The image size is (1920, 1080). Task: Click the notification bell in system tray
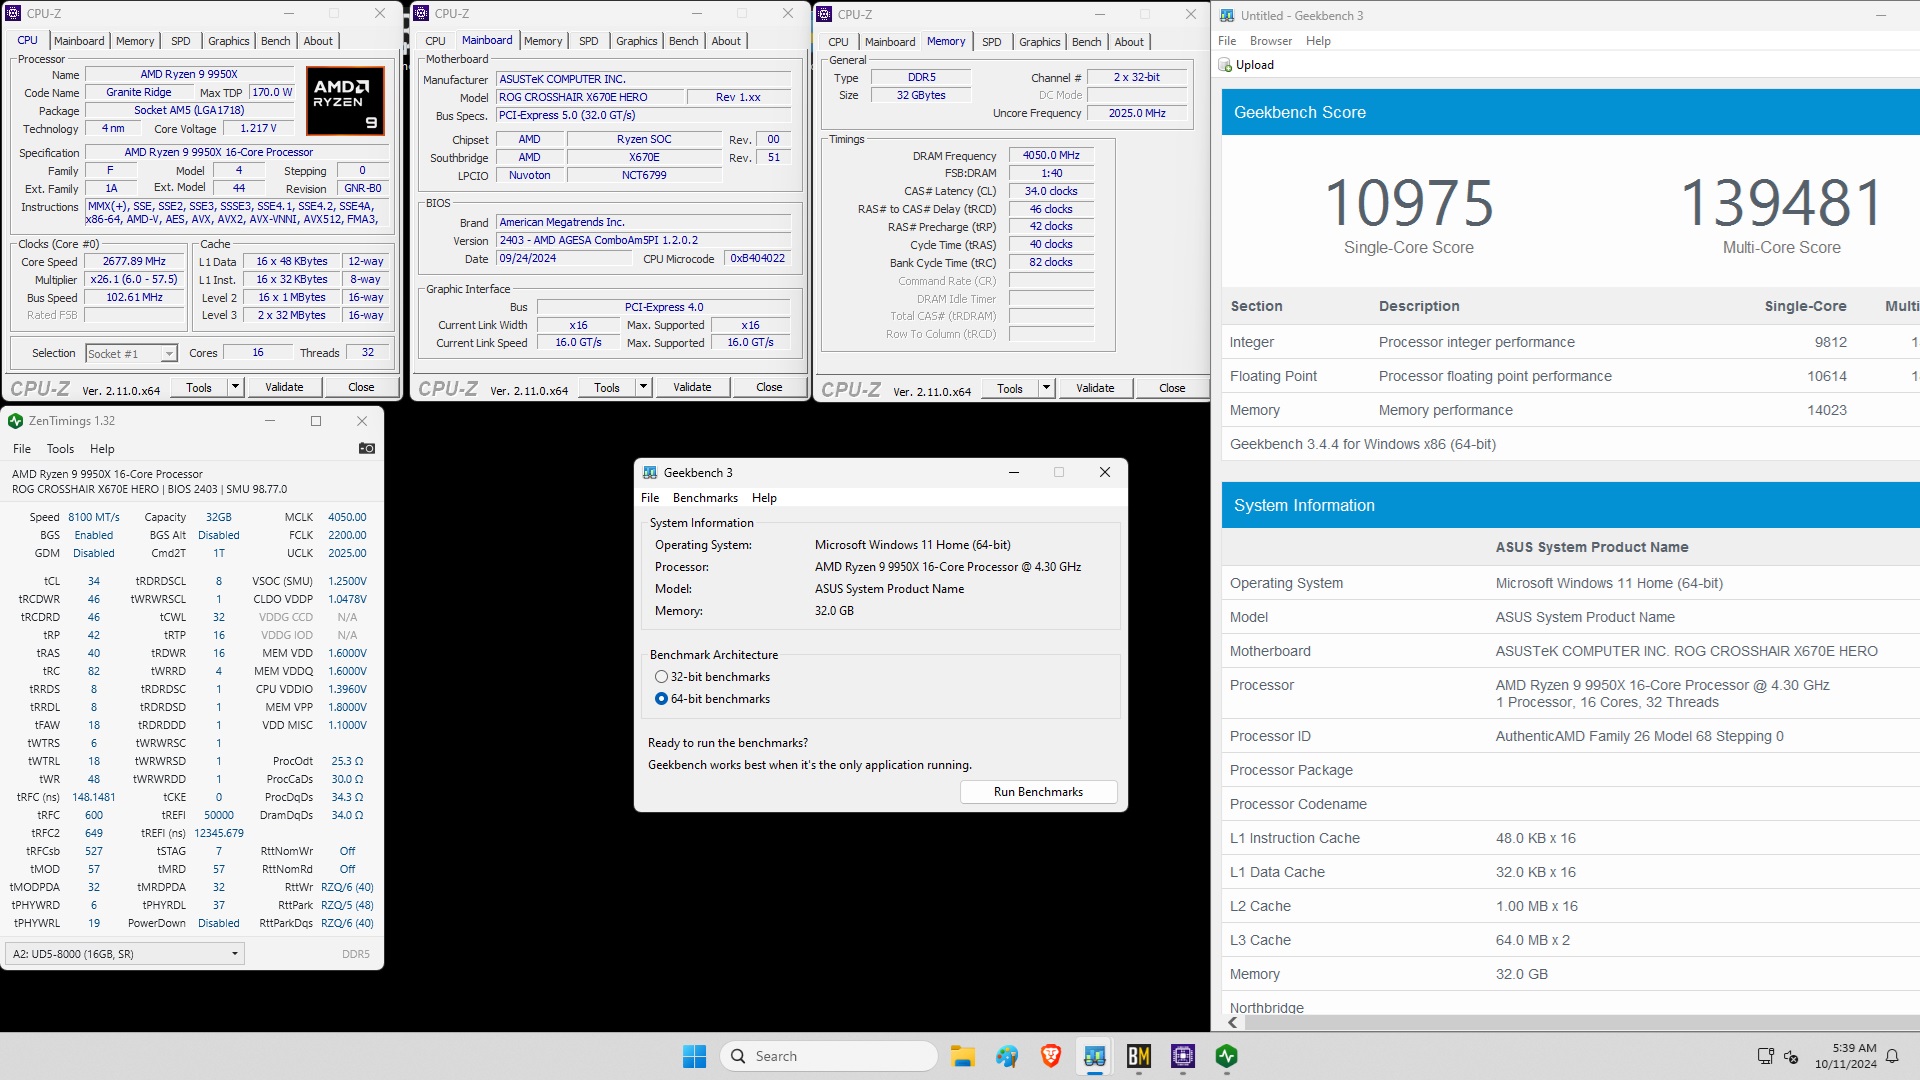[x=1892, y=1056]
